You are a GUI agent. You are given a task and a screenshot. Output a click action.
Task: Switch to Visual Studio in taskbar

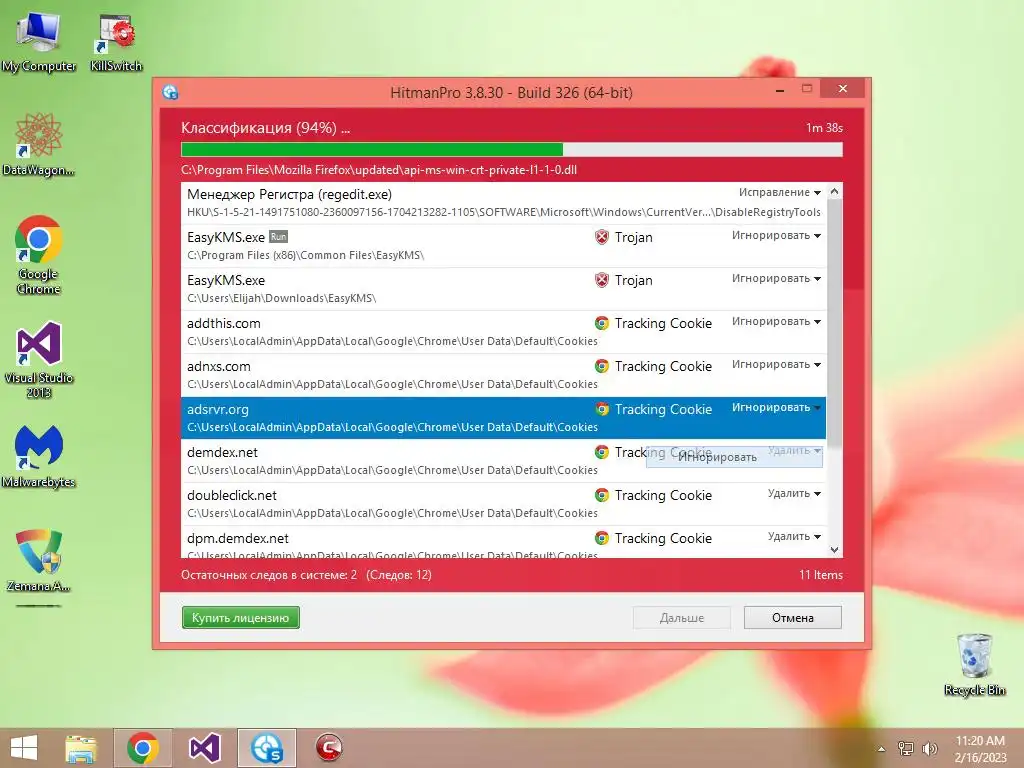pos(205,748)
